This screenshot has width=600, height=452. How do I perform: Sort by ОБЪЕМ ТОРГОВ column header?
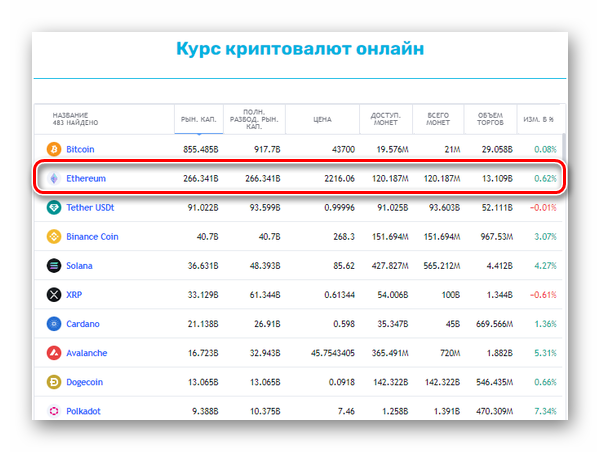pyautogui.click(x=490, y=119)
